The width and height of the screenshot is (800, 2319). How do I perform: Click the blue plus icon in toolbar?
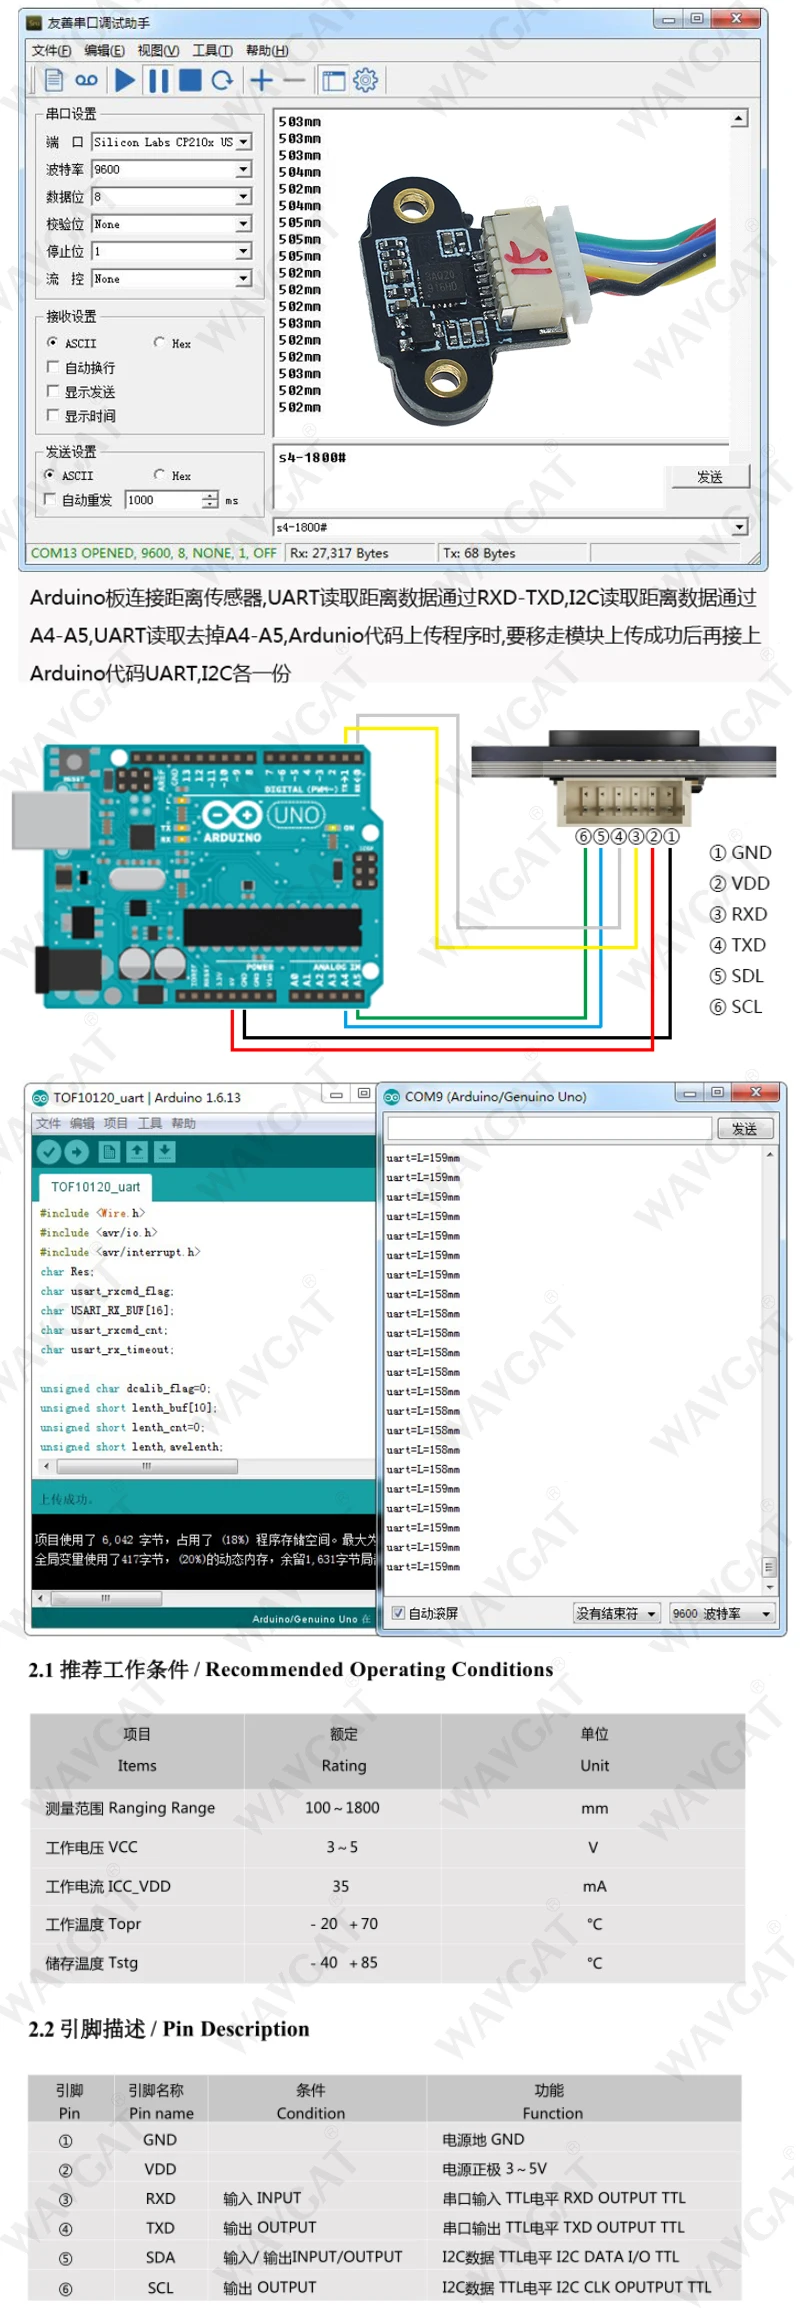261,80
